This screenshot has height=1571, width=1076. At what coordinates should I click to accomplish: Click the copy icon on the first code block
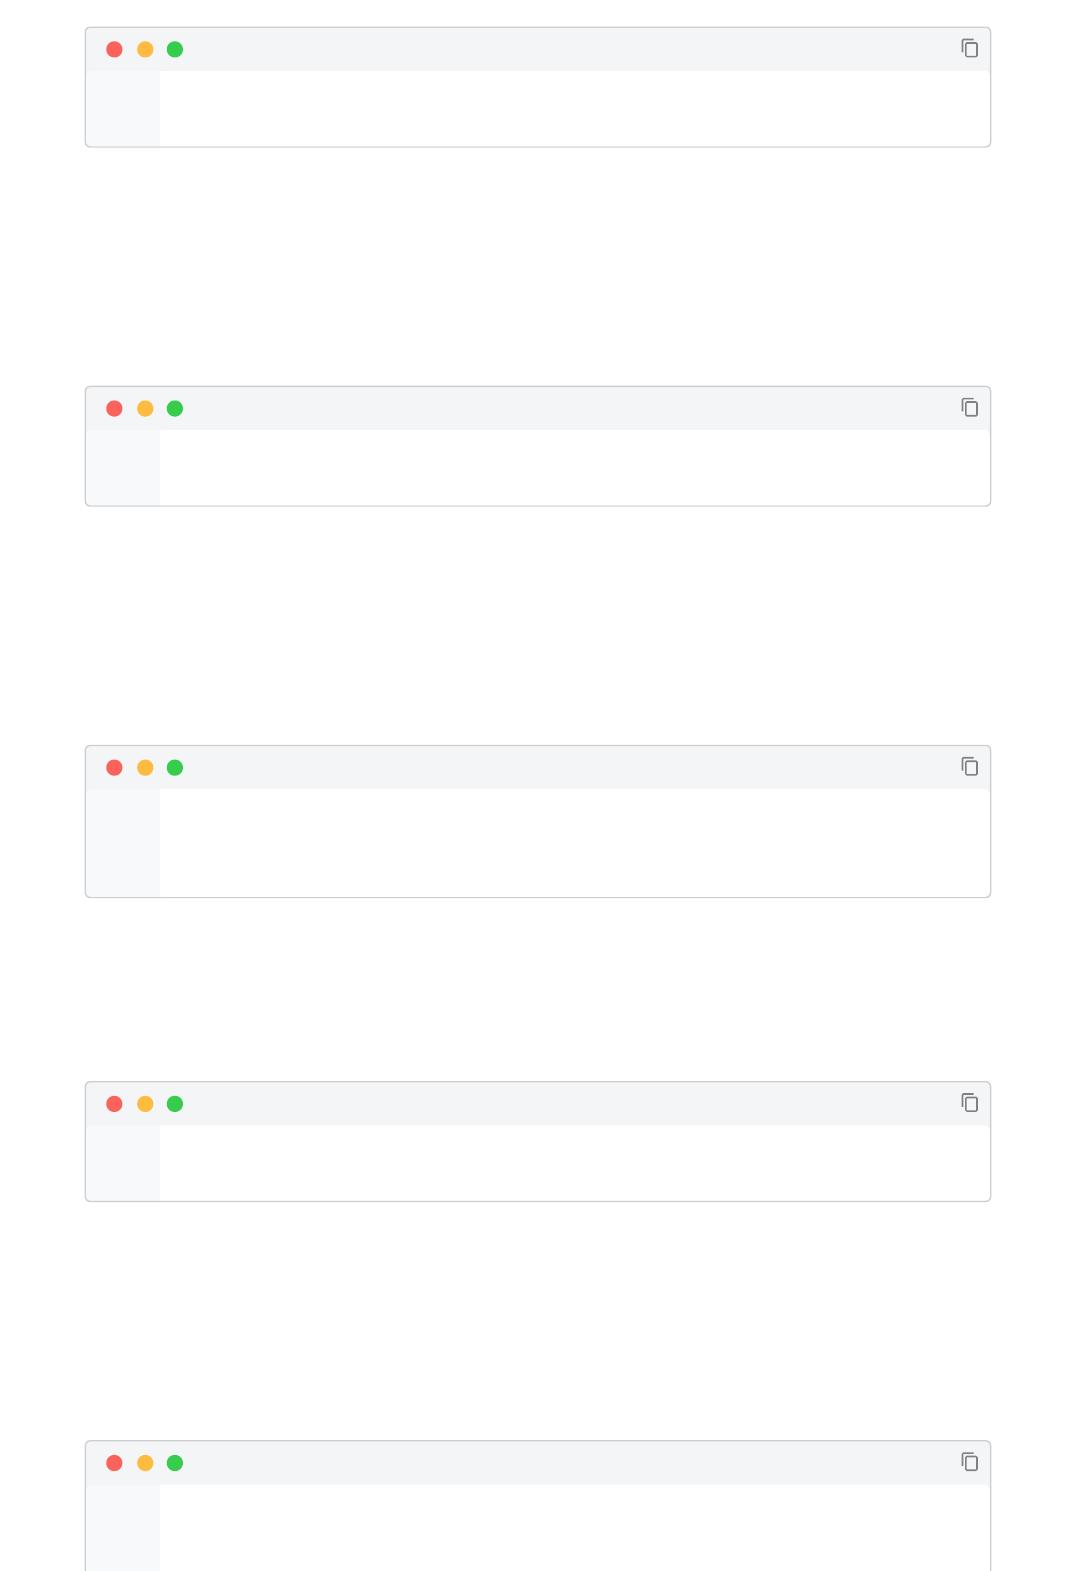tap(970, 47)
